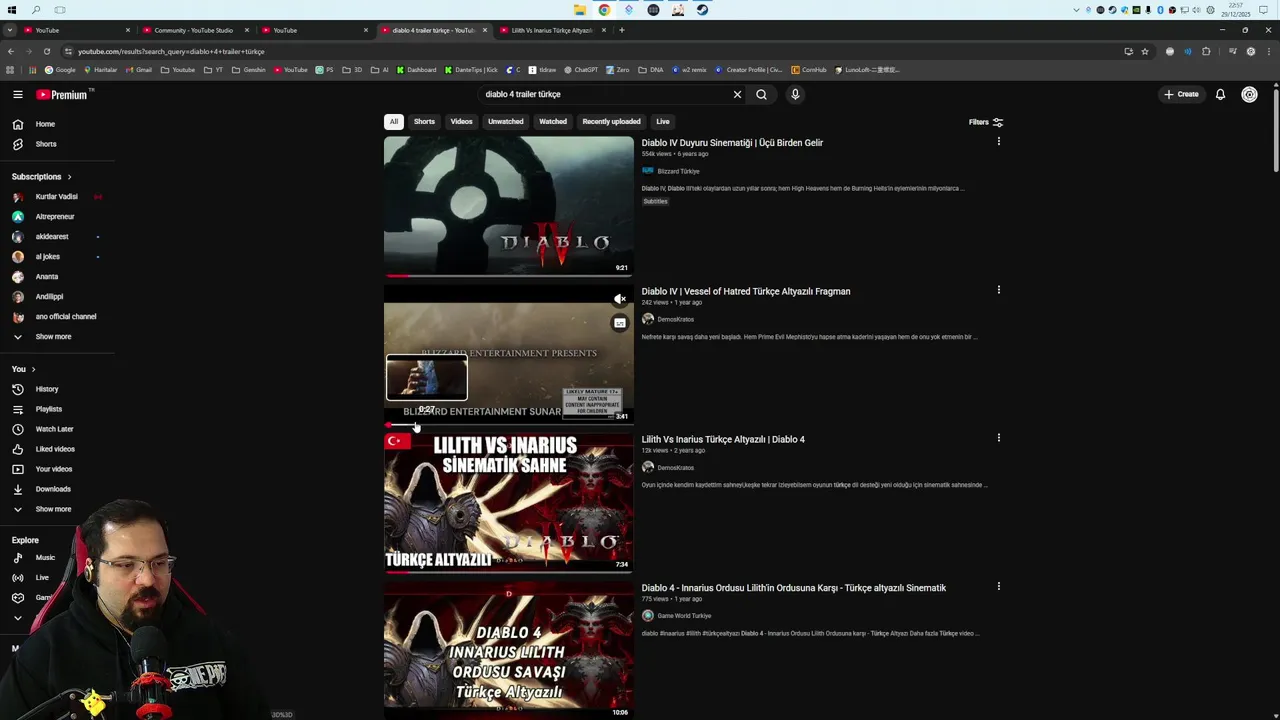Screen dimensions: 1280x720
Task: Open more options for Vessel of Hatred video
Action: [x=998, y=290]
